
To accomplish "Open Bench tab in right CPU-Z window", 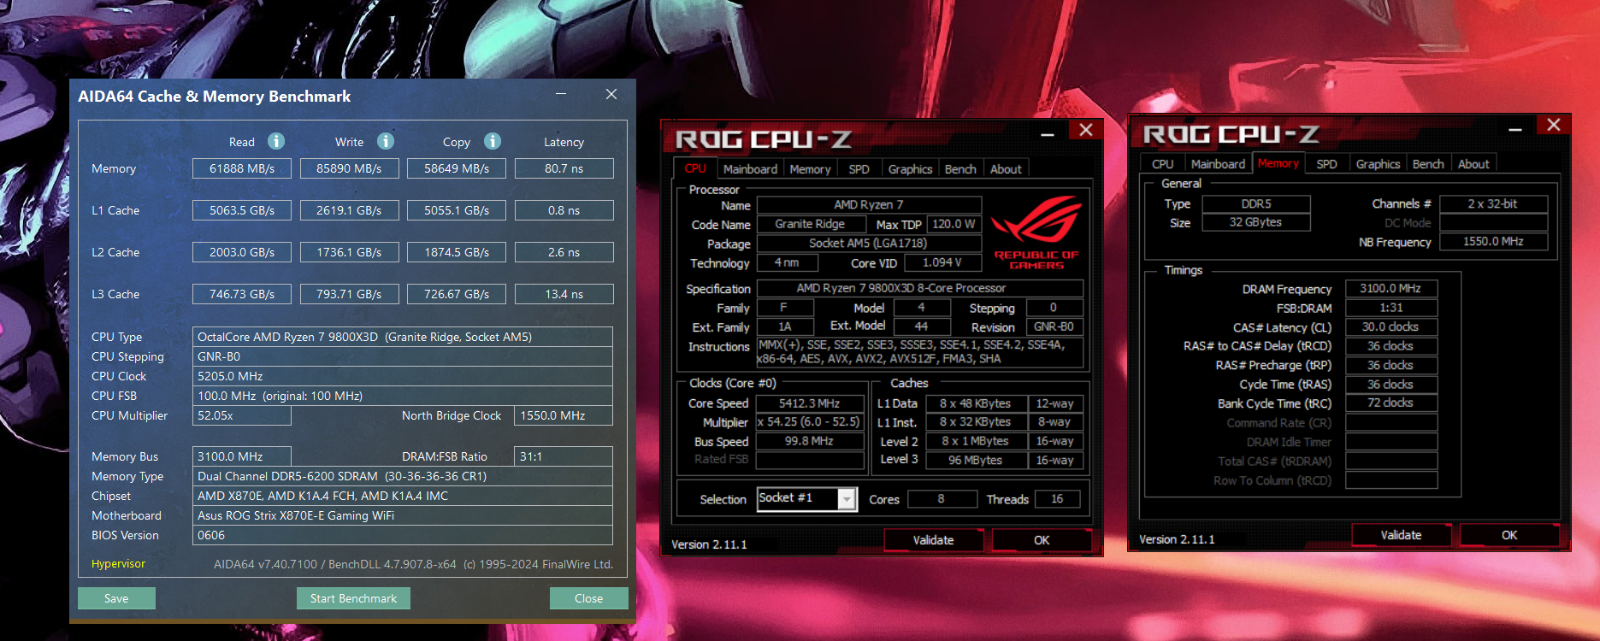I will 1428,164.
